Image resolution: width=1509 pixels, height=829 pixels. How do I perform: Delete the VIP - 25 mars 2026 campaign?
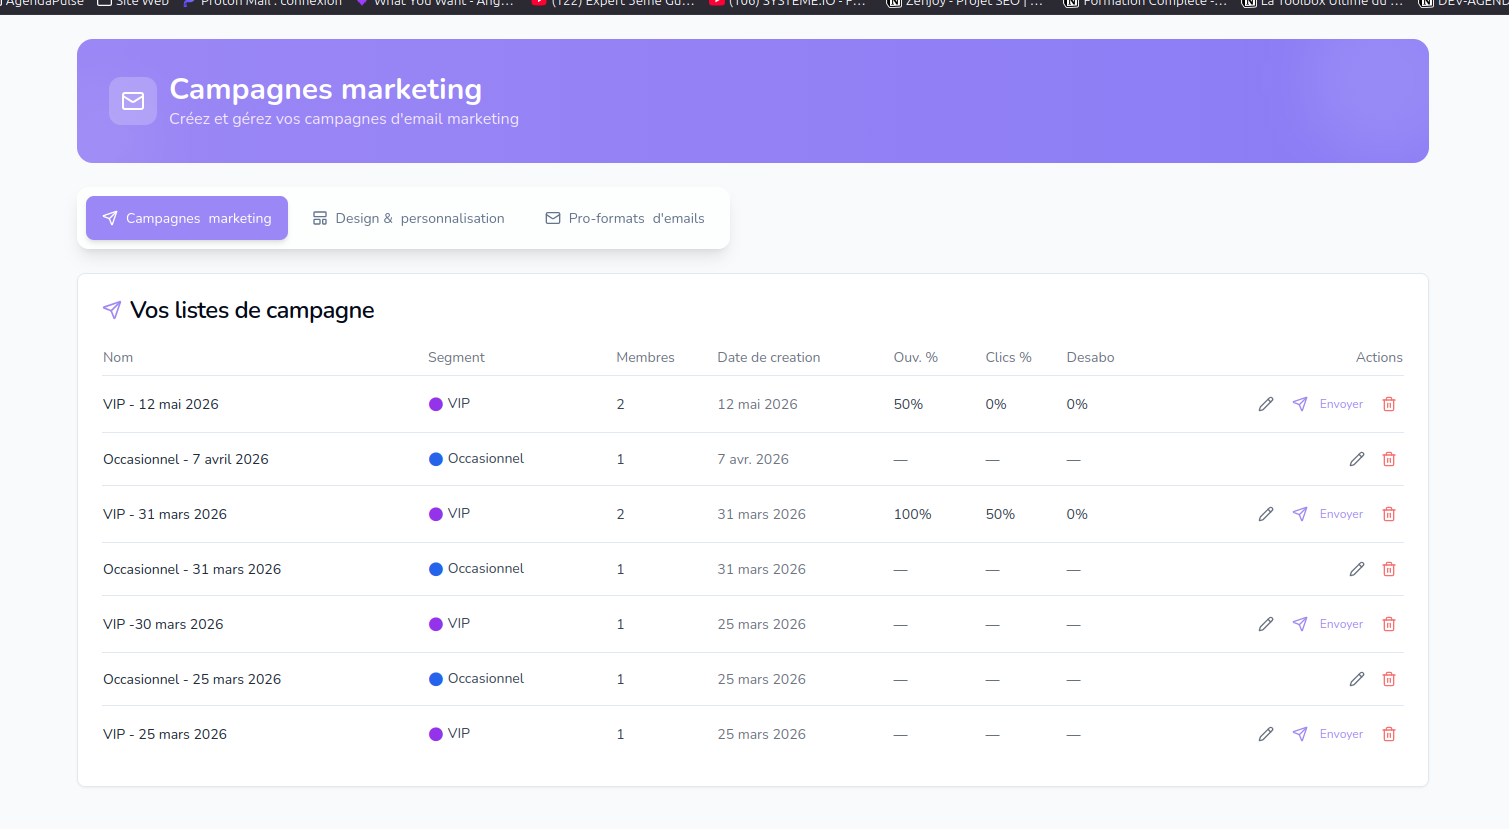click(1389, 734)
